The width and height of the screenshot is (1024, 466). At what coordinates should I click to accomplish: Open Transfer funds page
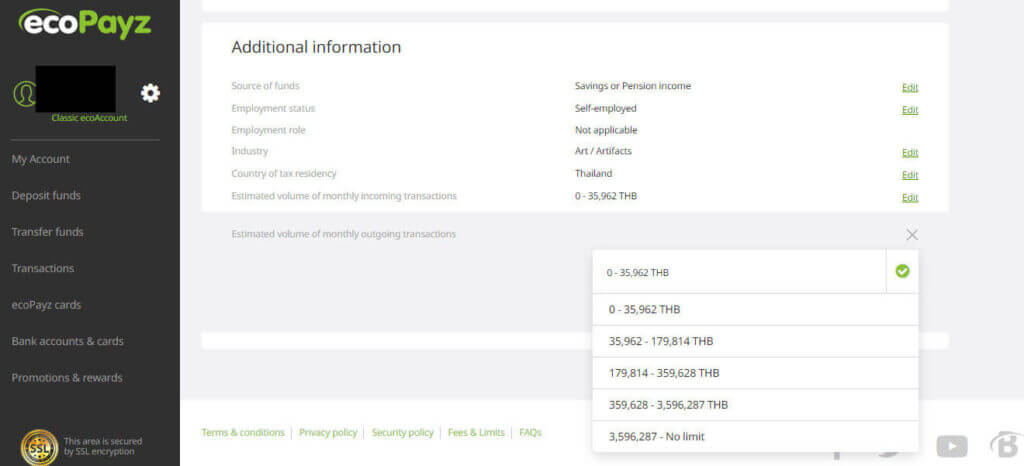click(47, 232)
